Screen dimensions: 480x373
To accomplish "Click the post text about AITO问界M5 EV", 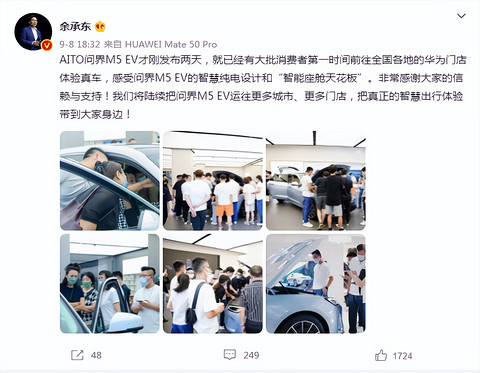I will 263,87.
